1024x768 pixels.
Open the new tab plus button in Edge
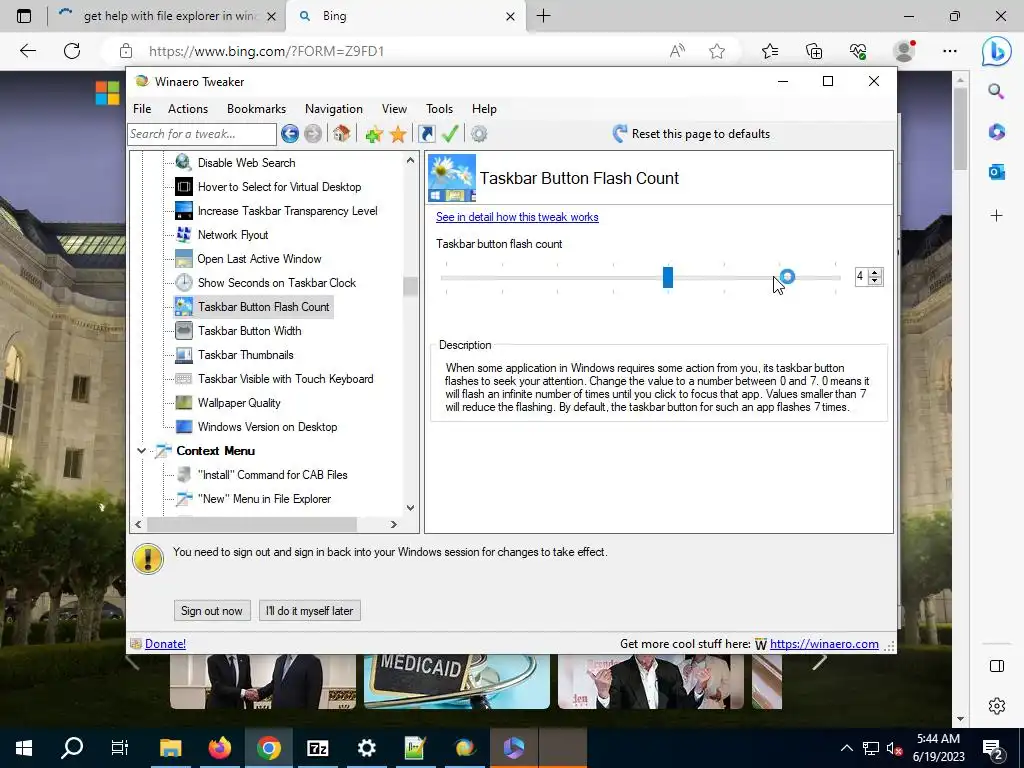coord(543,16)
